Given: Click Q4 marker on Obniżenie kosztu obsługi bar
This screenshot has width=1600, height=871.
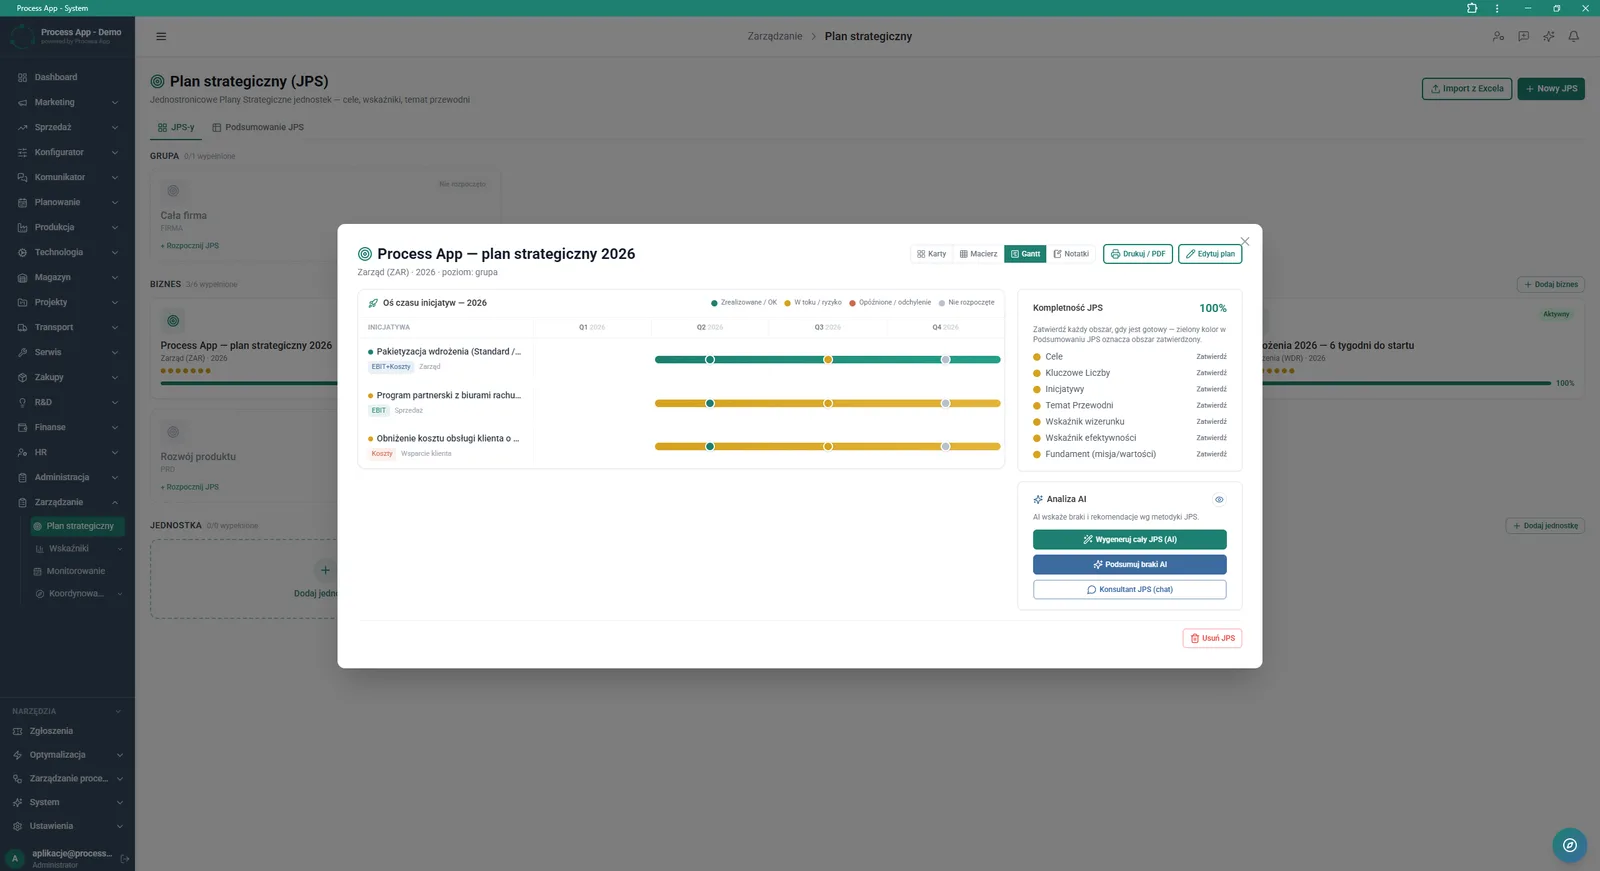Looking at the screenshot, I should pyautogui.click(x=946, y=446).
